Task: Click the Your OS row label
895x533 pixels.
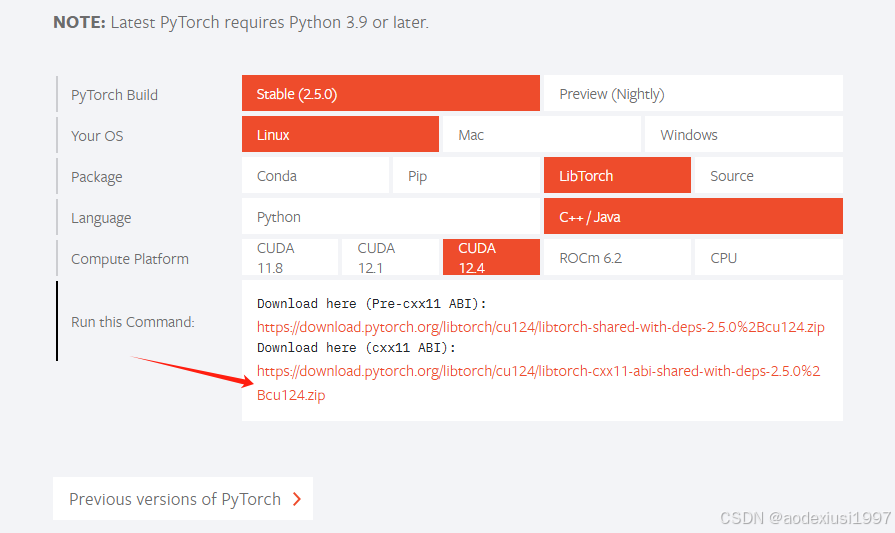Action: pyautogui.click(x=97, y=136)
